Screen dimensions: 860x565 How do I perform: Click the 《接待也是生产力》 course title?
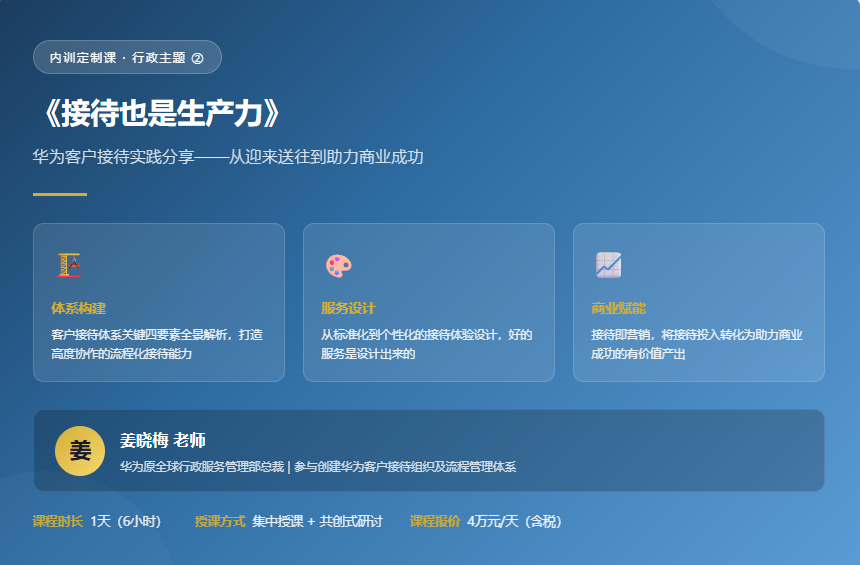[x=160, y=114]
